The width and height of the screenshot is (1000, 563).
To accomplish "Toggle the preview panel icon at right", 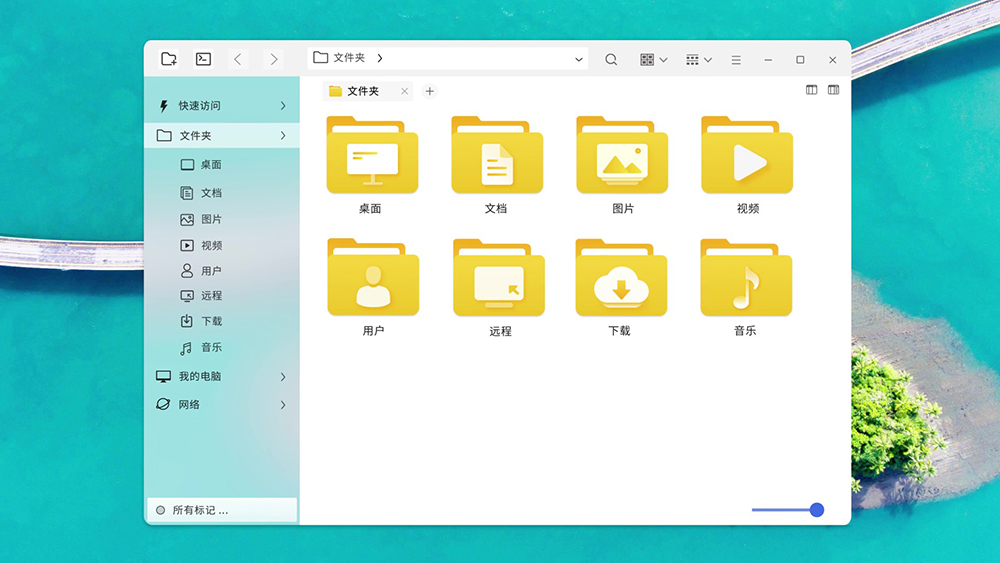I will pyautogui.click(x=833, y=90).
